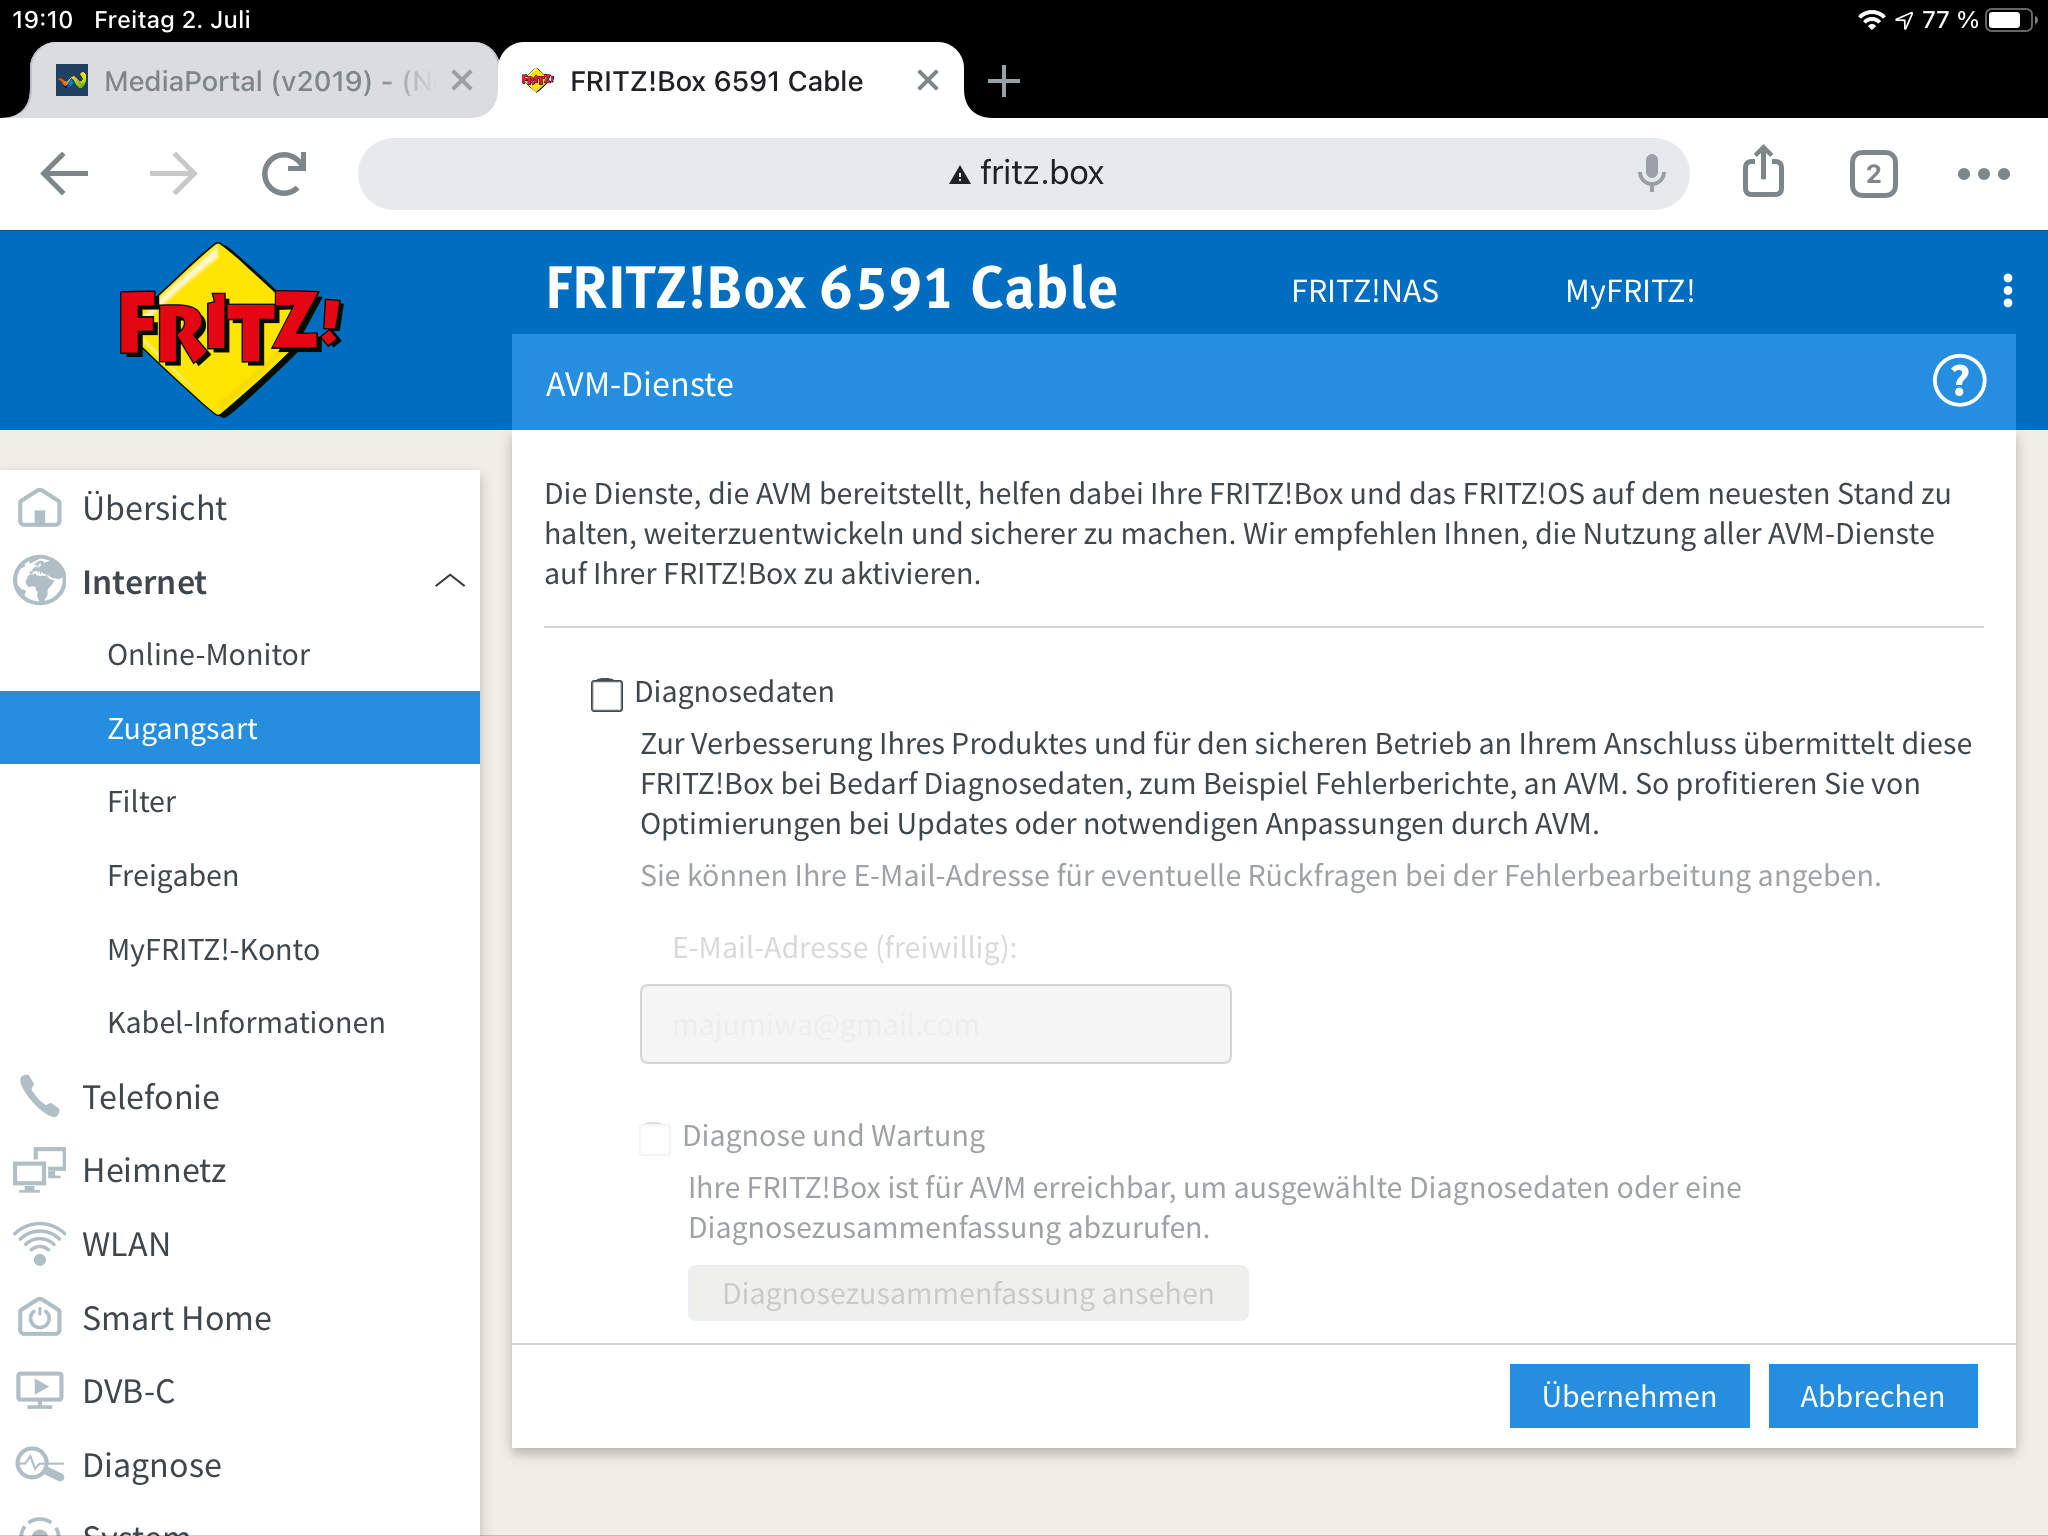Open Smart Home menu label
The height and width of the screenshot is (1536, 2048).
point(176,1318)
